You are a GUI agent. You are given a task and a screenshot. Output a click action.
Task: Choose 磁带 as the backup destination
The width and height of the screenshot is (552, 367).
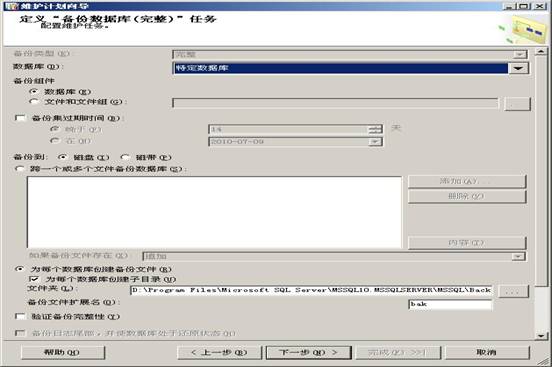point(125,157)
